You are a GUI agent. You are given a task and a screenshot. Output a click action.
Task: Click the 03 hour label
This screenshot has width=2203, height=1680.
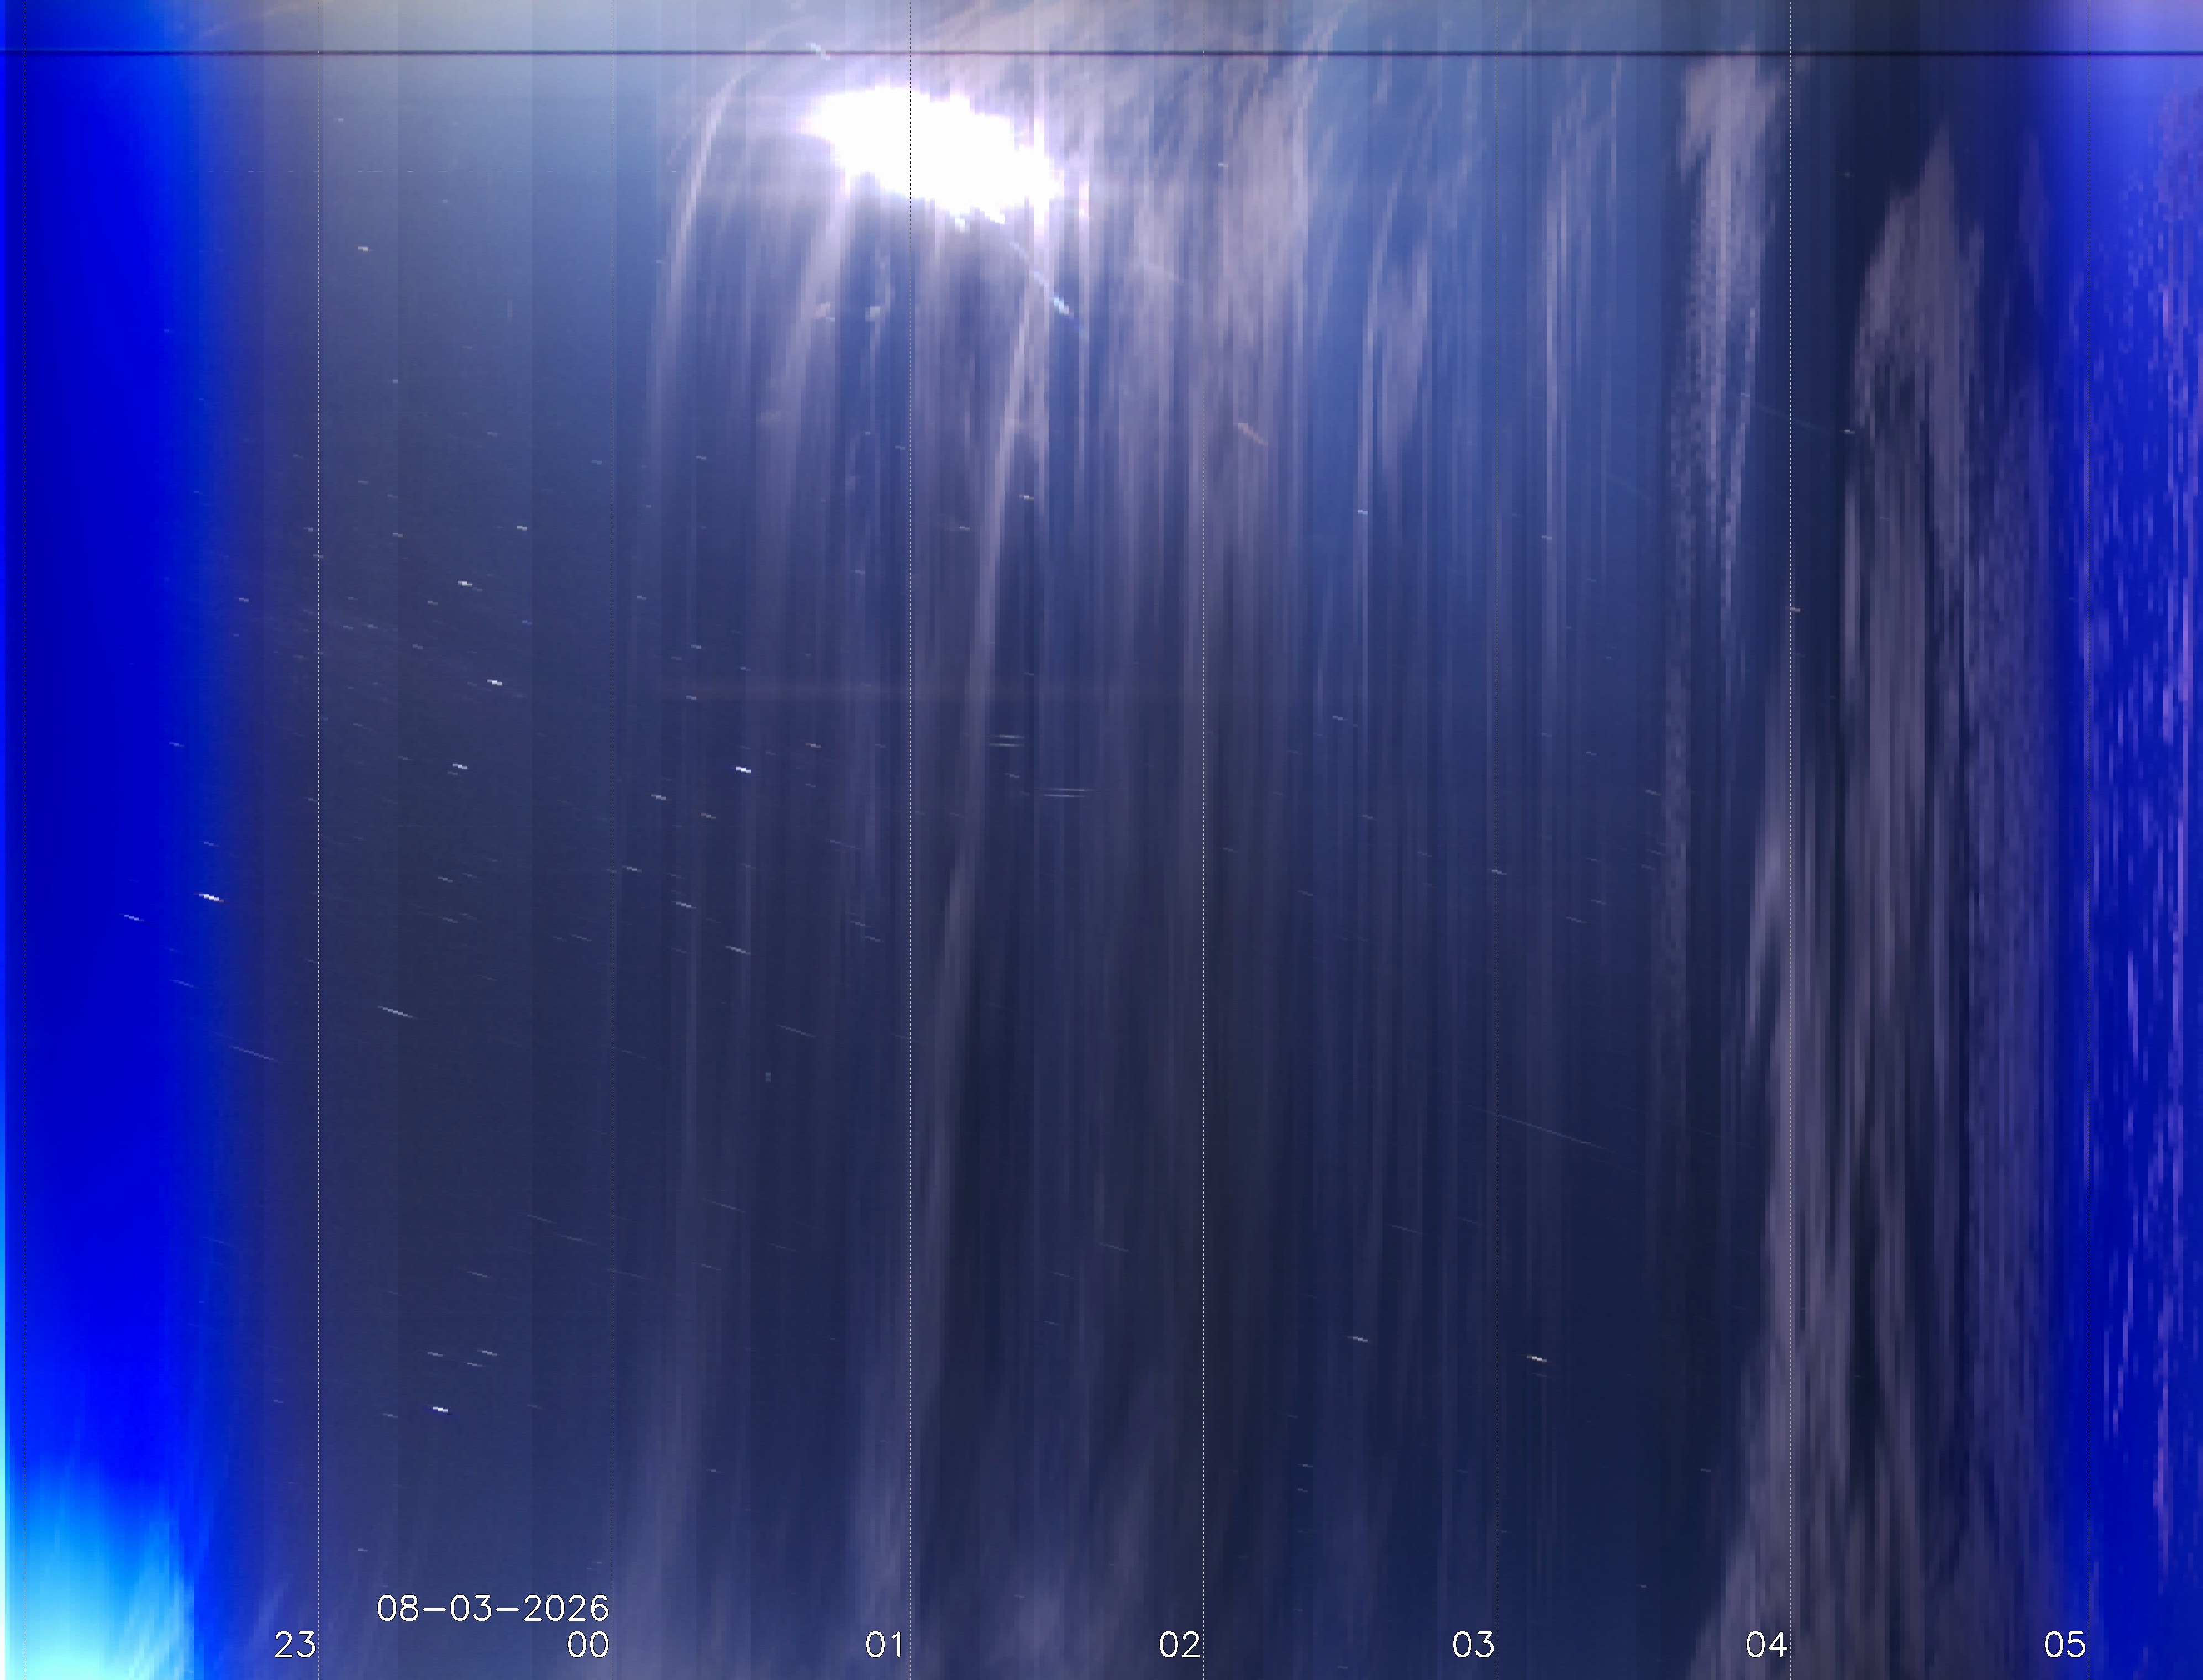coord(1473,1645)
